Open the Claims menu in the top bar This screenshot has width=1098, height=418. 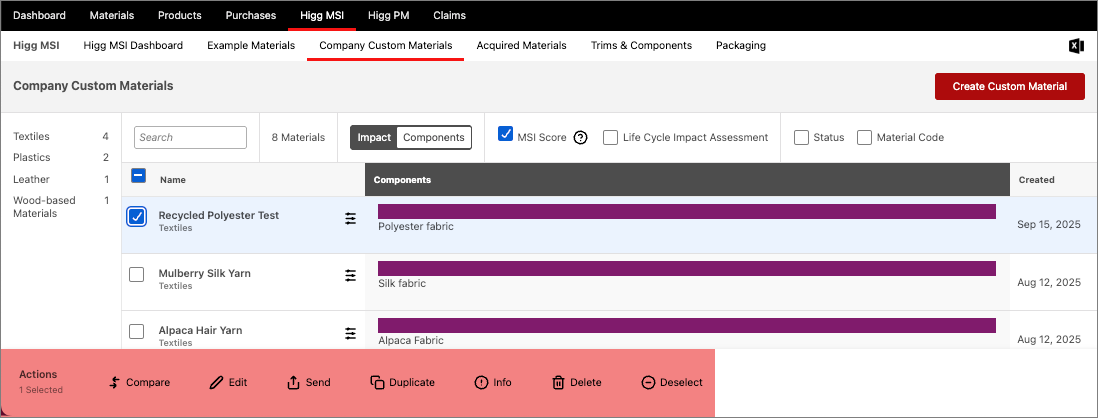click(449, 15)
